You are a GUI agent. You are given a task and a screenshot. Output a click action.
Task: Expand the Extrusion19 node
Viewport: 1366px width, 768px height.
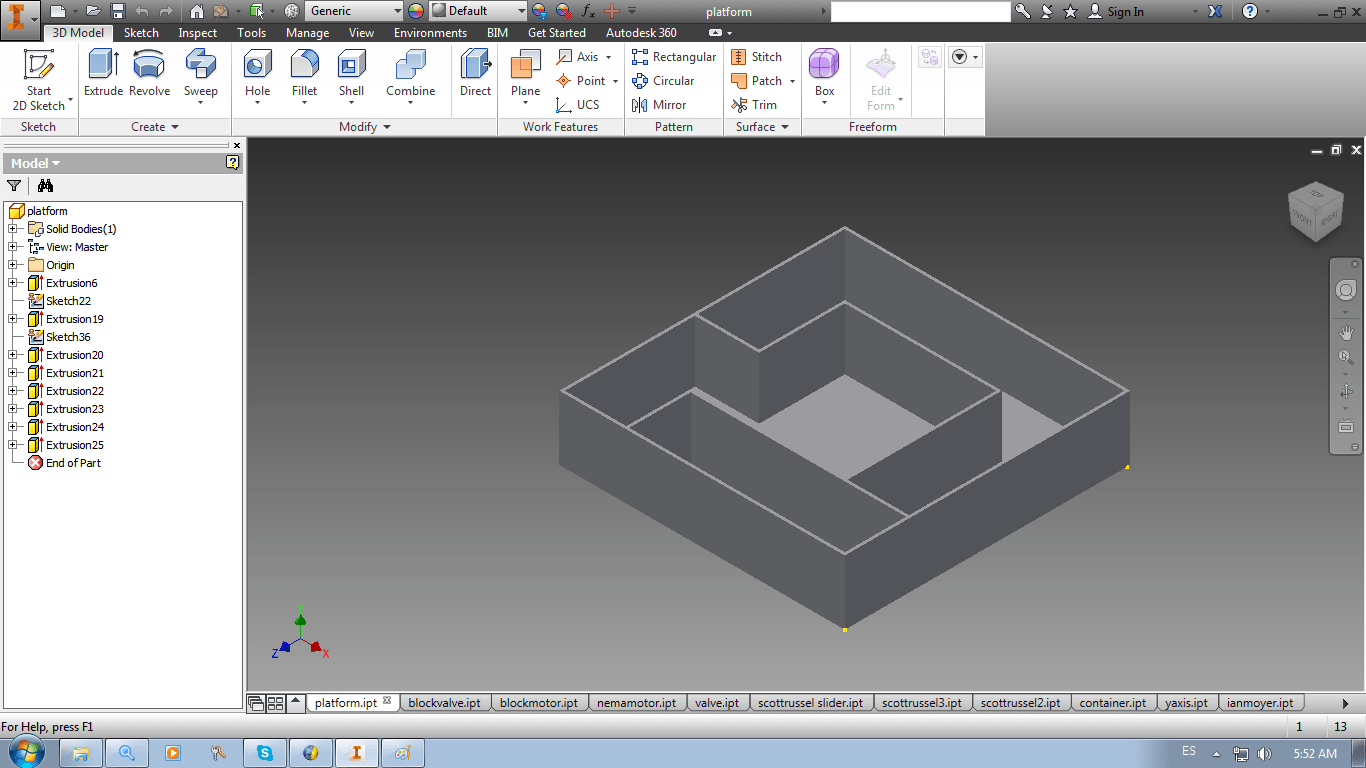13,319
